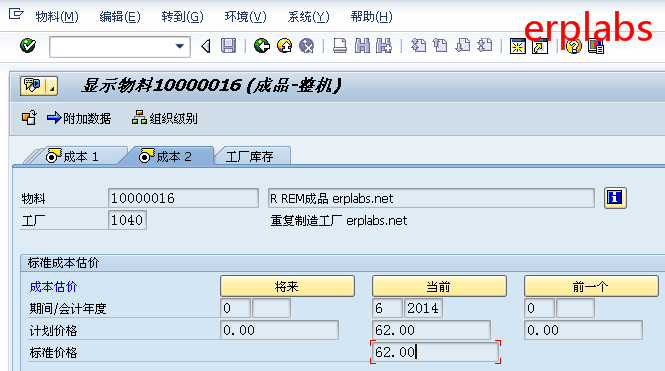Open the 编辑(E) menu

pyautogui.click(x=120, y=17)
